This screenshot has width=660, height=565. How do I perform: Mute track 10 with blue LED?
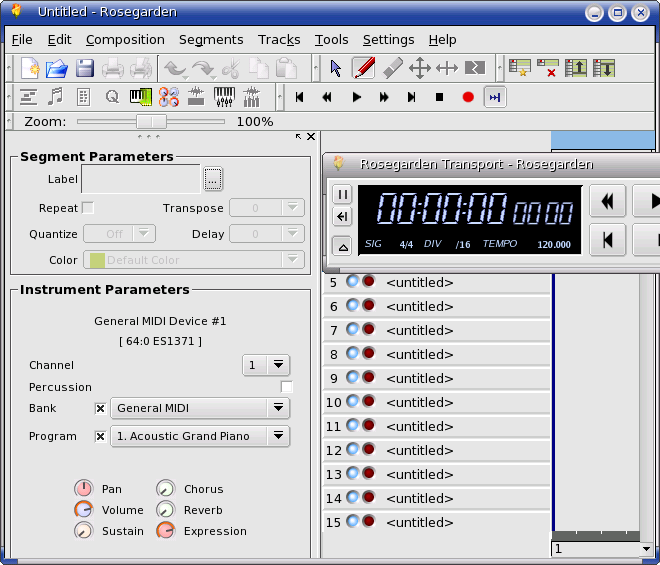[x=352, y=401]
